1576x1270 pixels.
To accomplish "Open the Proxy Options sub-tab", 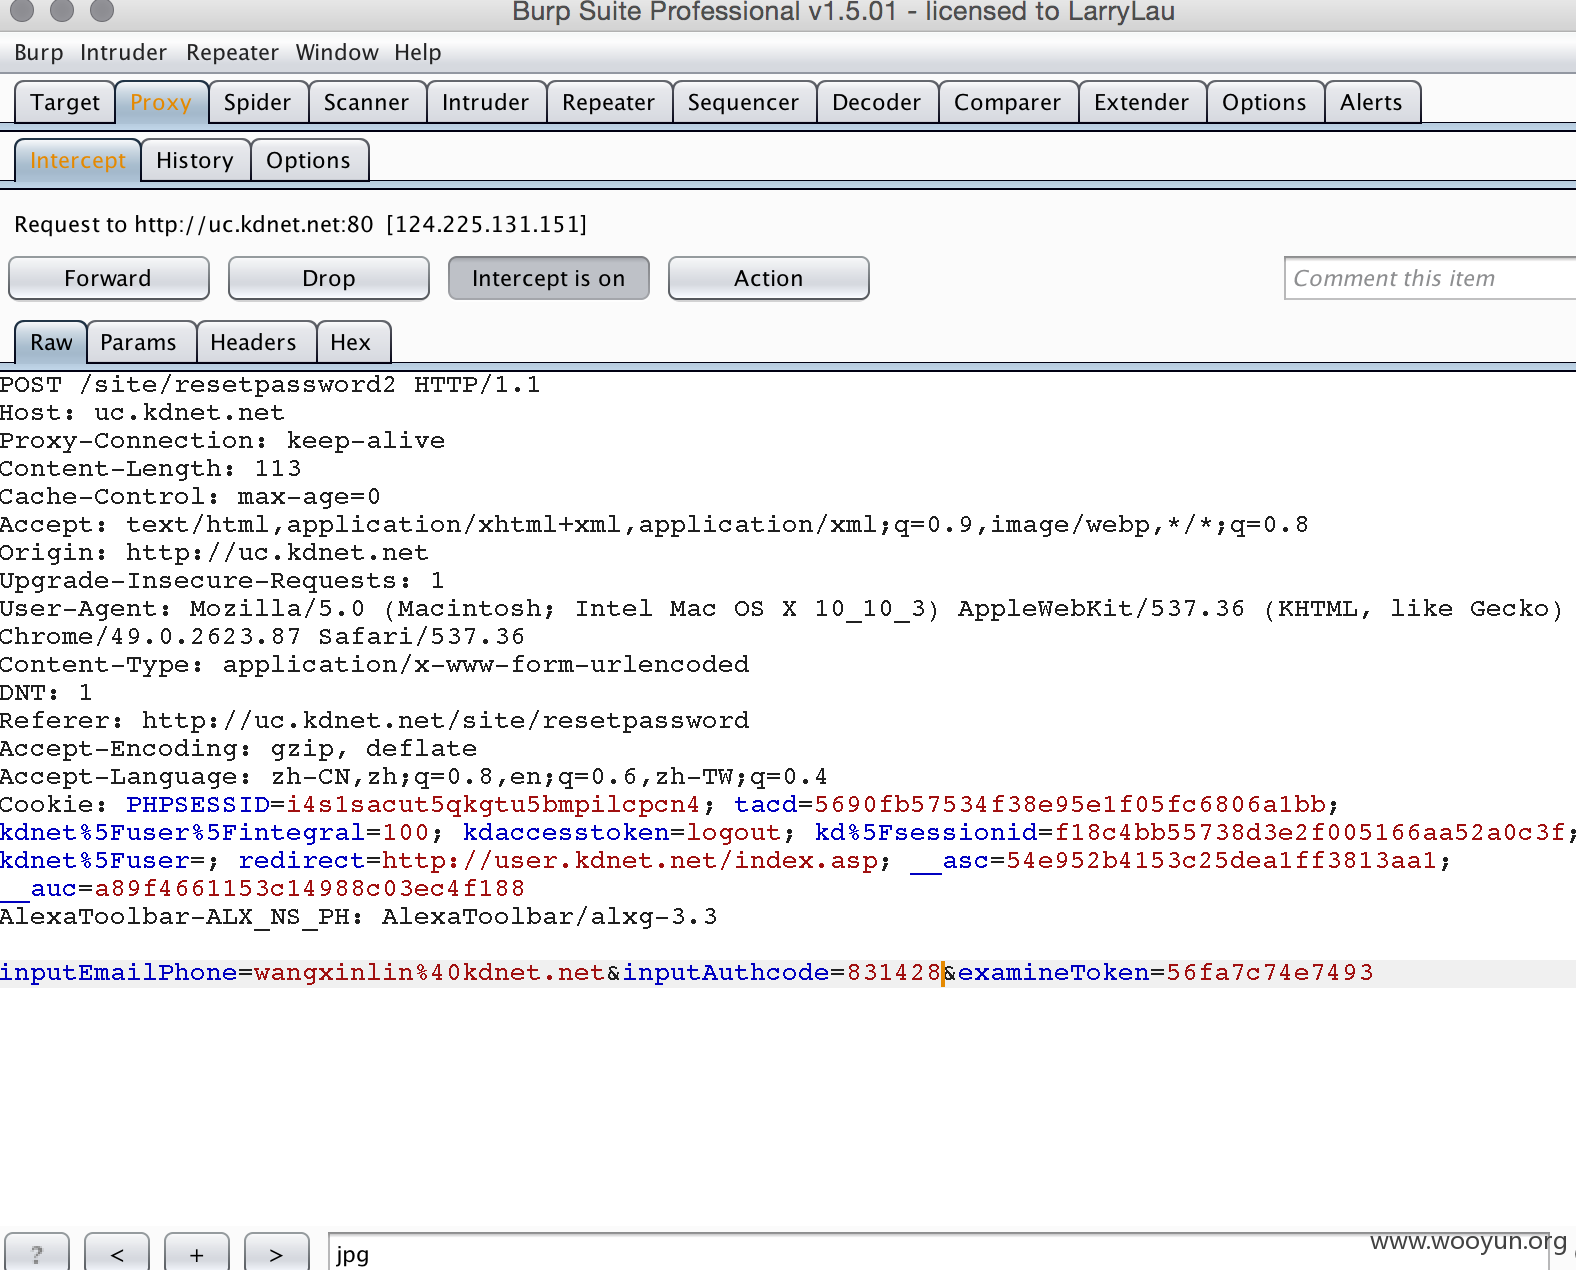I will point(308,160).
